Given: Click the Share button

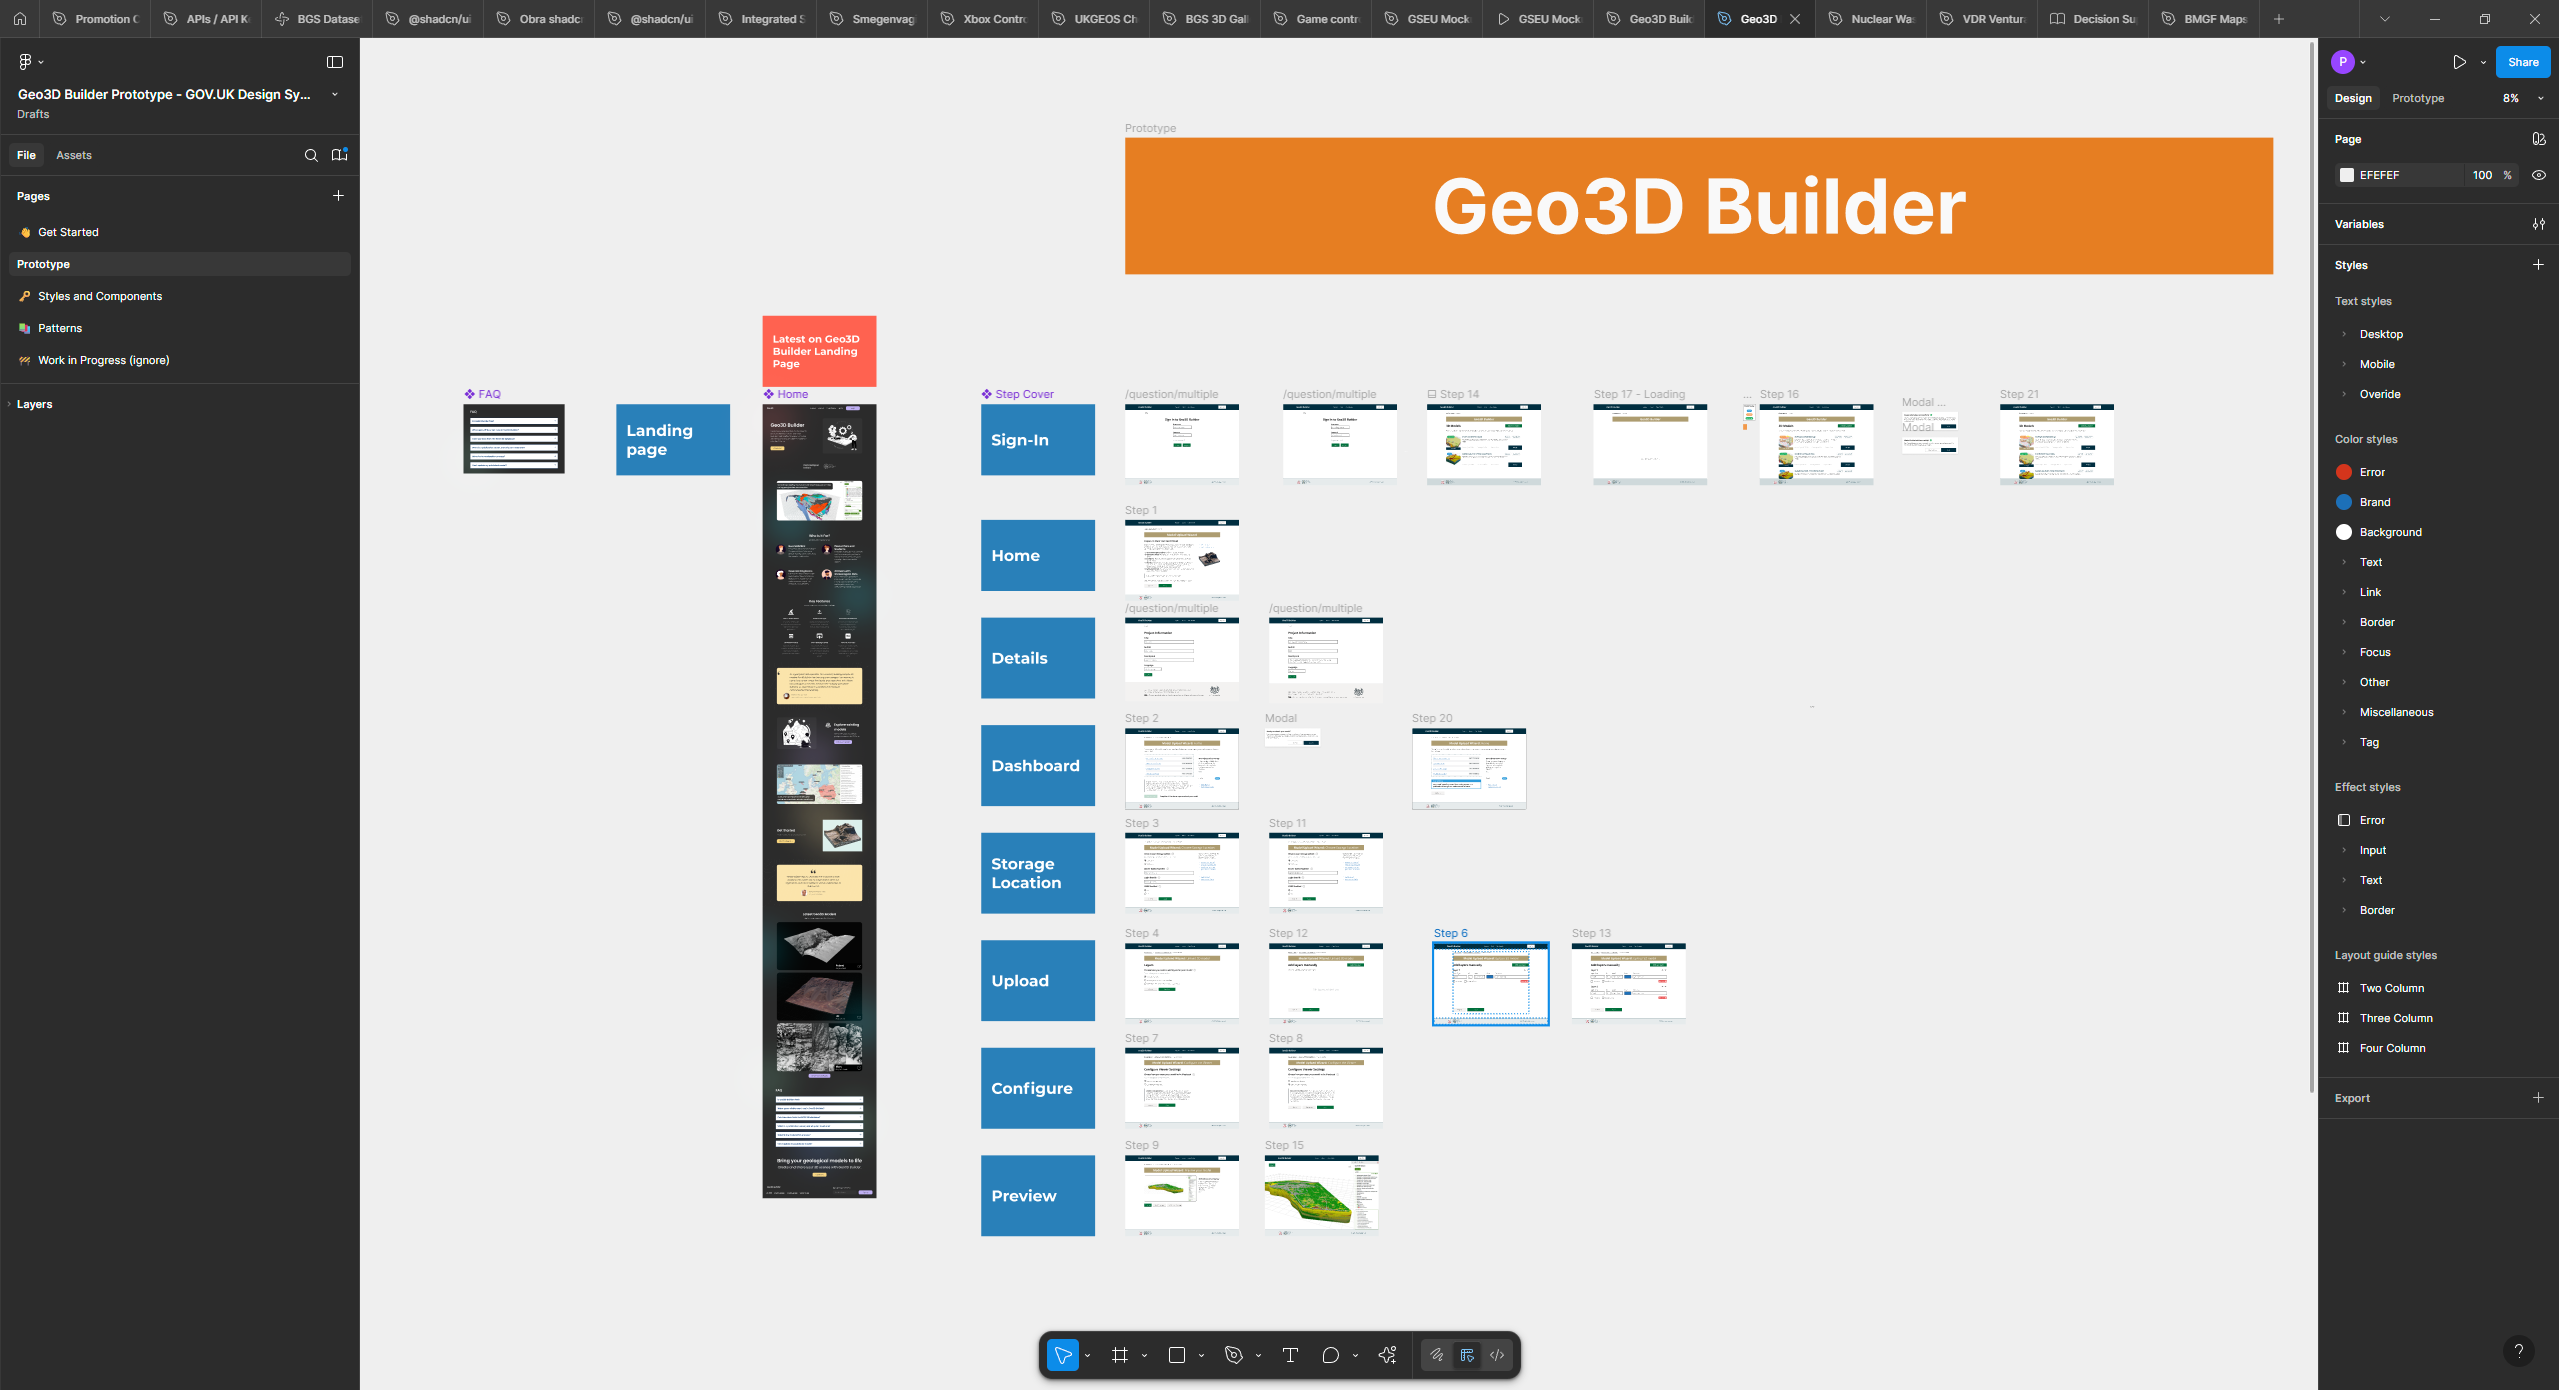Looking at the screenshot, I should pyautogui.click(x=2522, y=62).
